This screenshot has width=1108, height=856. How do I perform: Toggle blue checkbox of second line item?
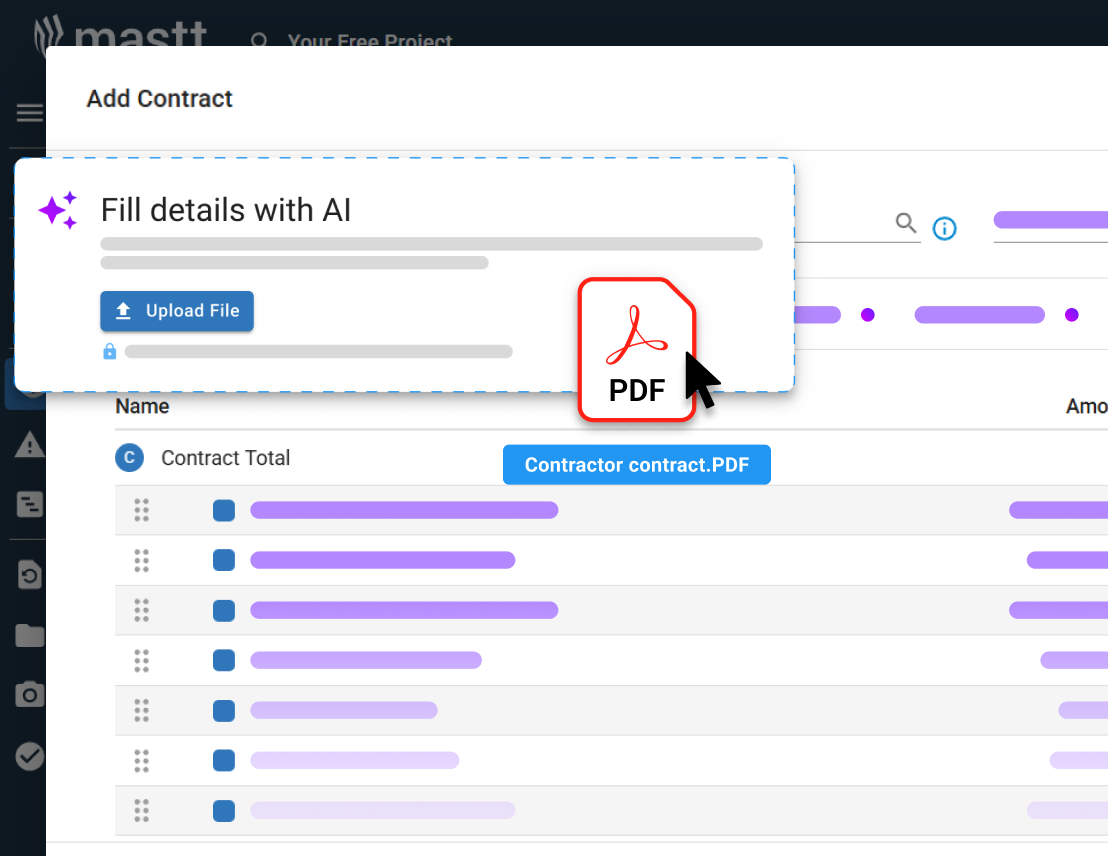[x=224, y=560]
